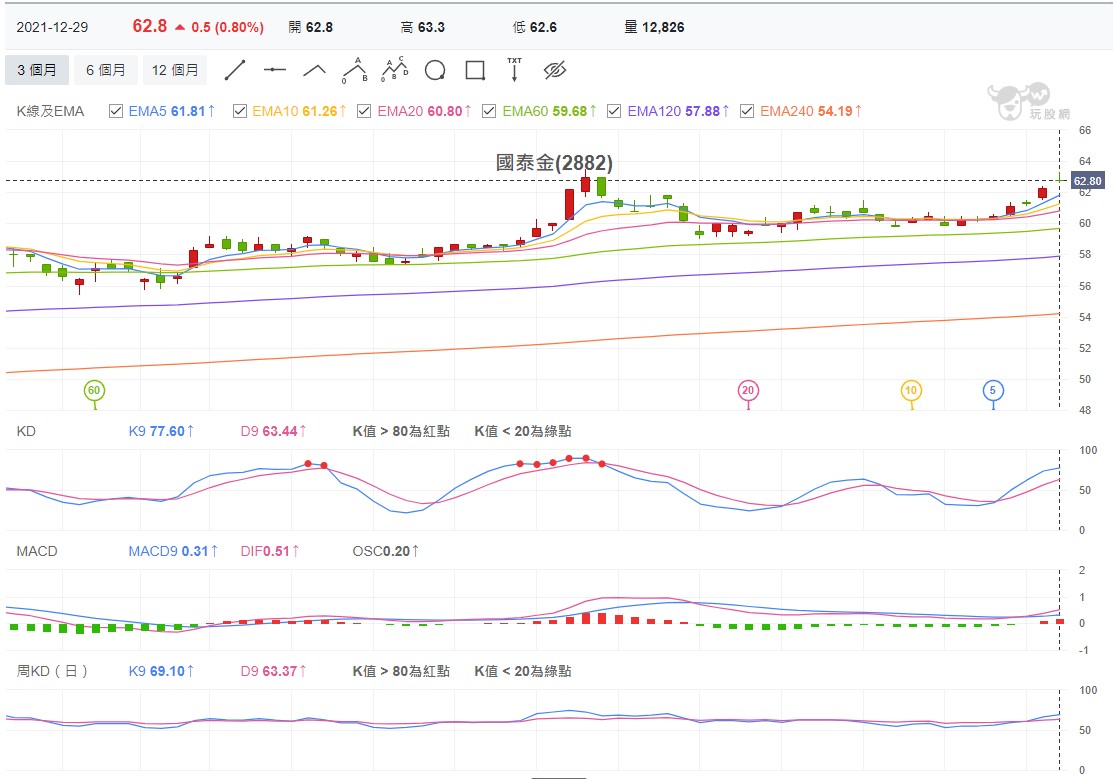Click the EMA240 54.19 value label
The image size is (1114, 779).
click(811, 111)
